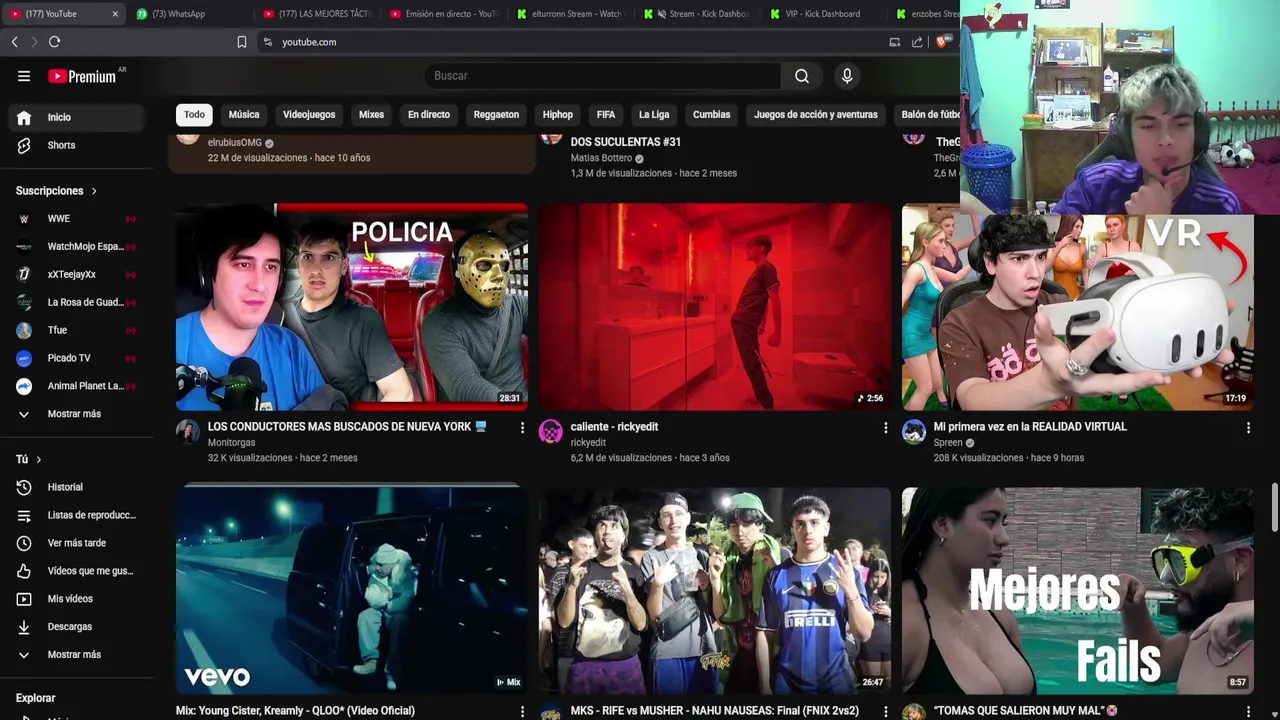Open the Tú section heading
1280x720 pixels.
tap(28, 459)
